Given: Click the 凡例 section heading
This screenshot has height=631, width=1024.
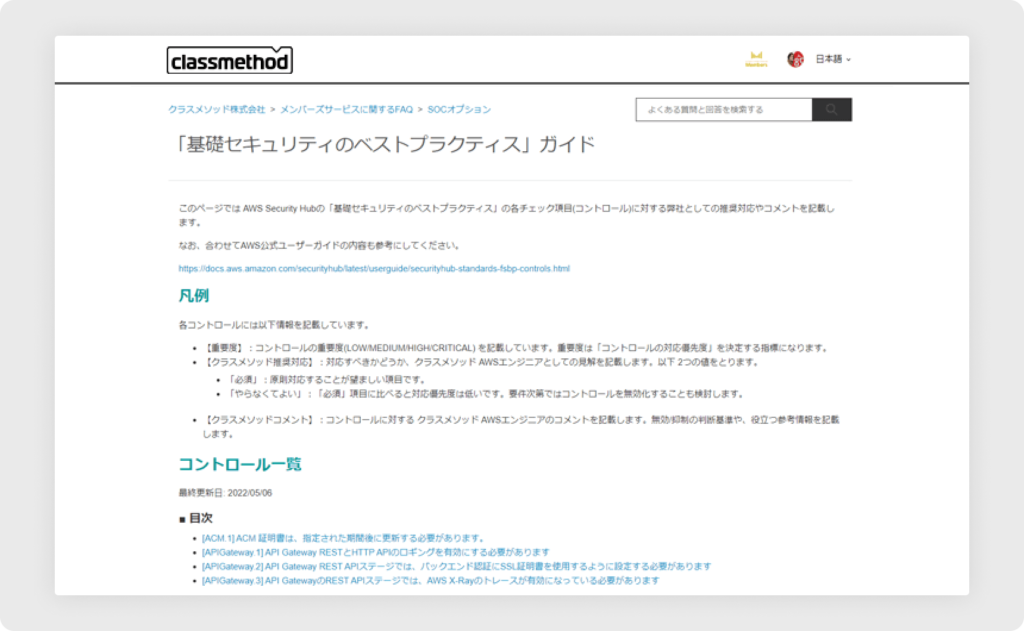Looking at the screenshot, I should click(193, 296).
